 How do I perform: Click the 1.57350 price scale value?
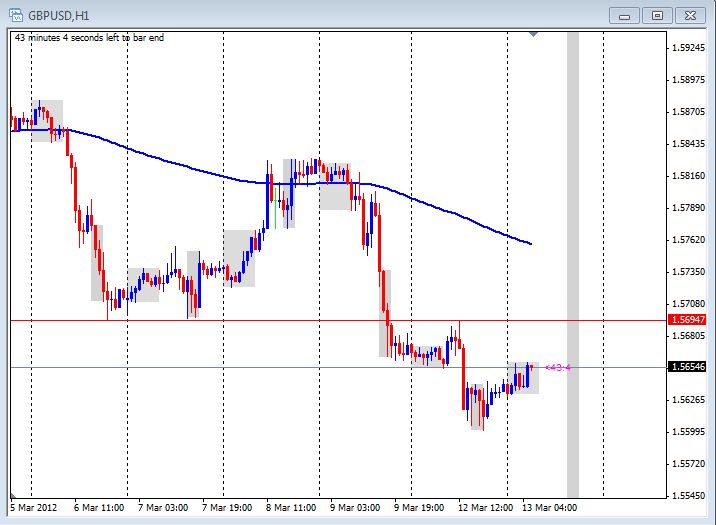pyautogui.click(x=689, y=272)
